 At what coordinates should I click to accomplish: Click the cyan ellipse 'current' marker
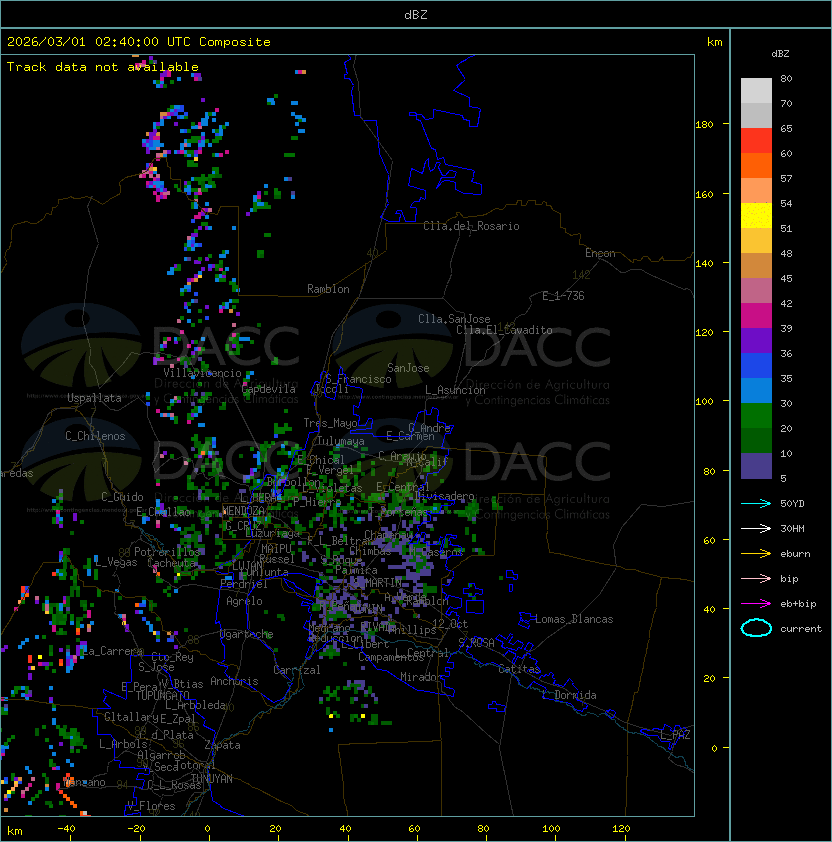pos(756,628)
